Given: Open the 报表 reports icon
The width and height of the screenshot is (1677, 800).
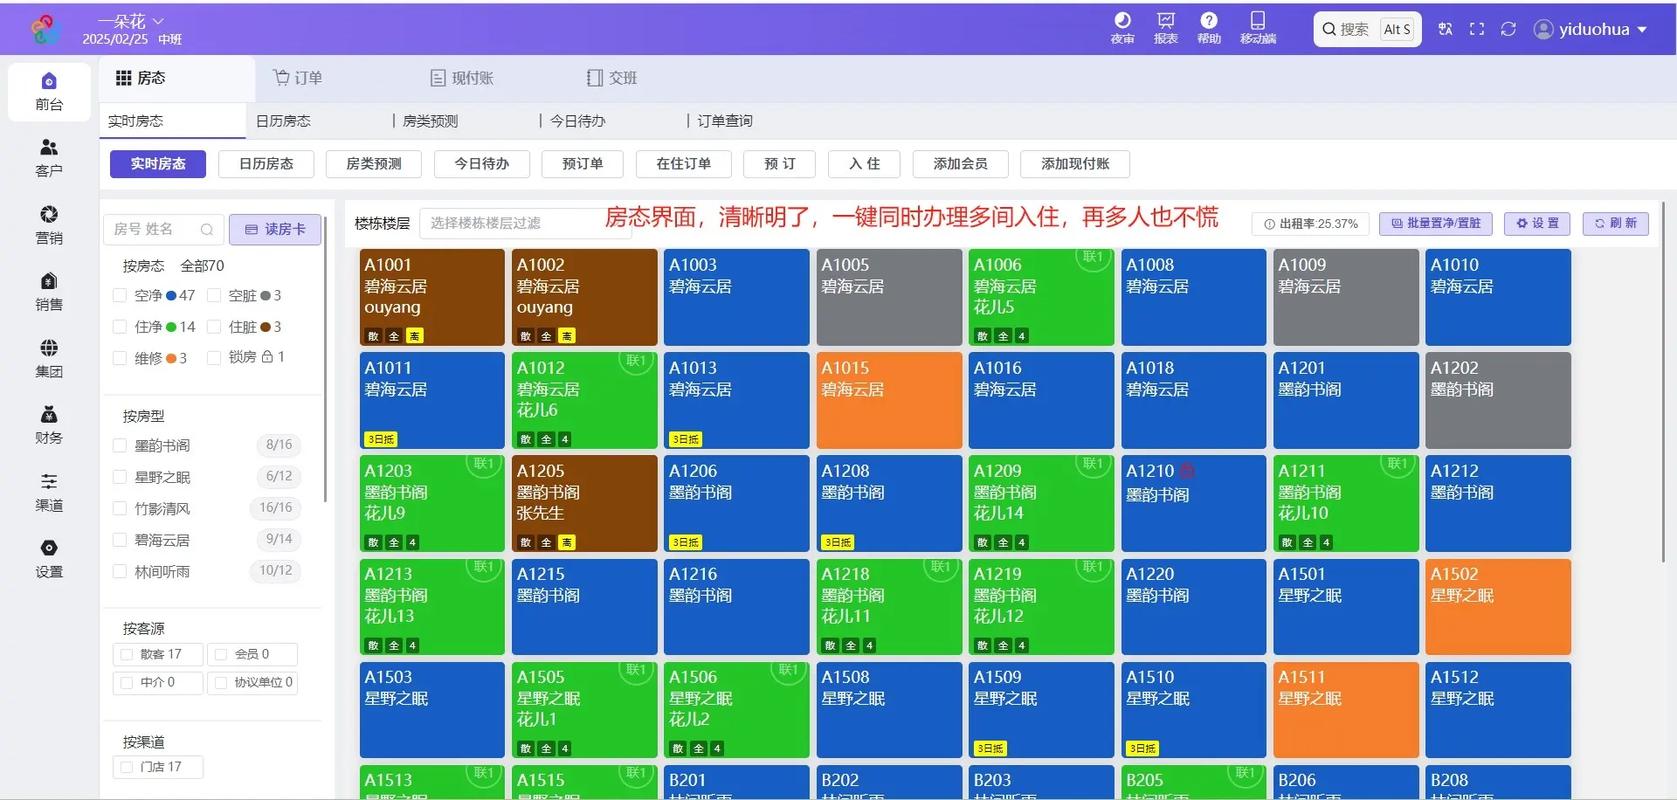Looking at the screenshot, I should click(1165, 27).
